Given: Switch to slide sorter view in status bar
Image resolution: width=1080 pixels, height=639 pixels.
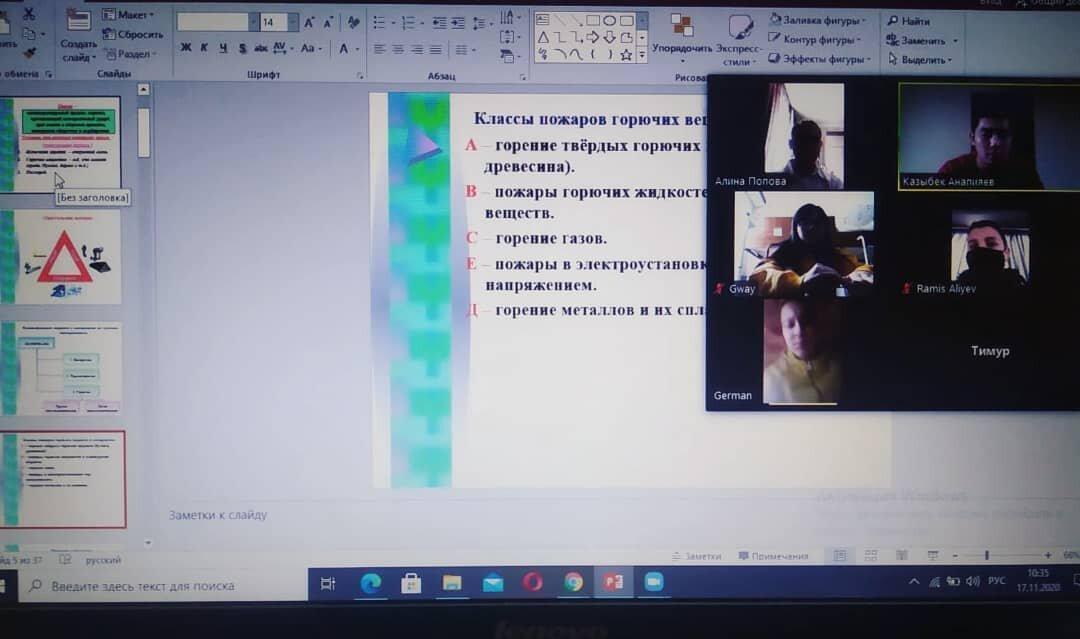Looking at the screenshot, I should point(871,555).
